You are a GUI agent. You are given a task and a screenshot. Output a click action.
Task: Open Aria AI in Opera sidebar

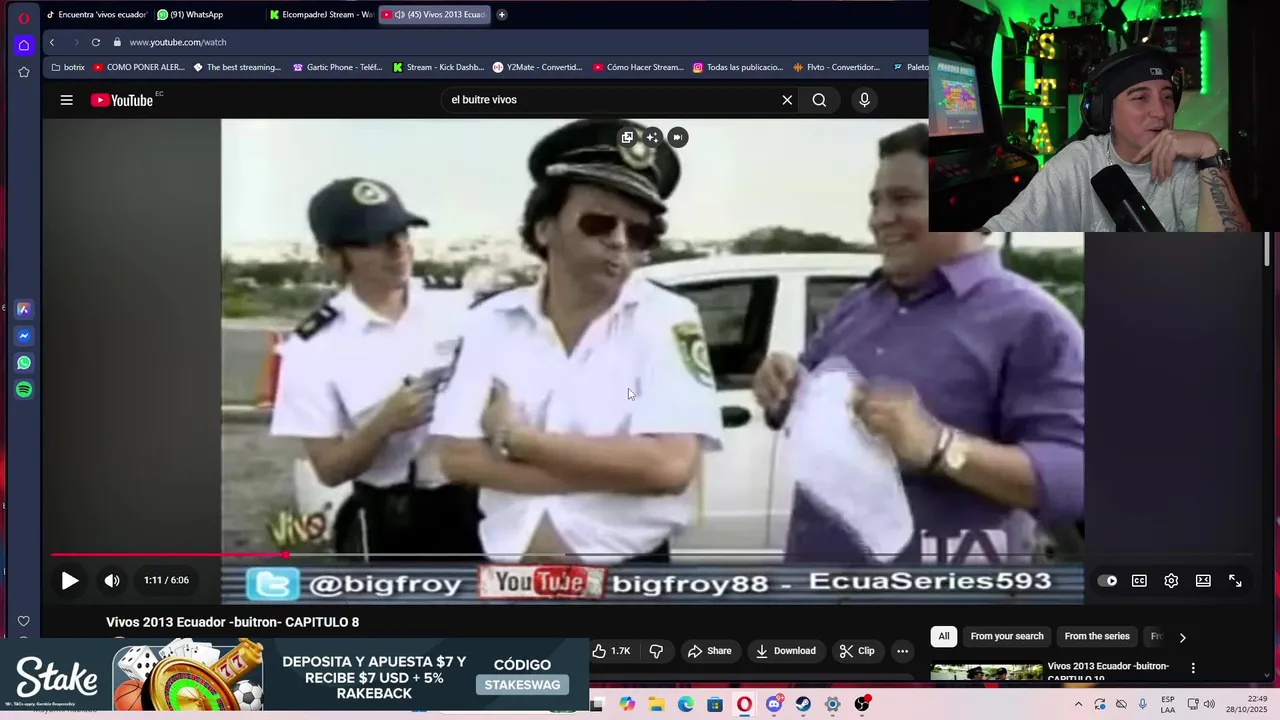[24, 309]
